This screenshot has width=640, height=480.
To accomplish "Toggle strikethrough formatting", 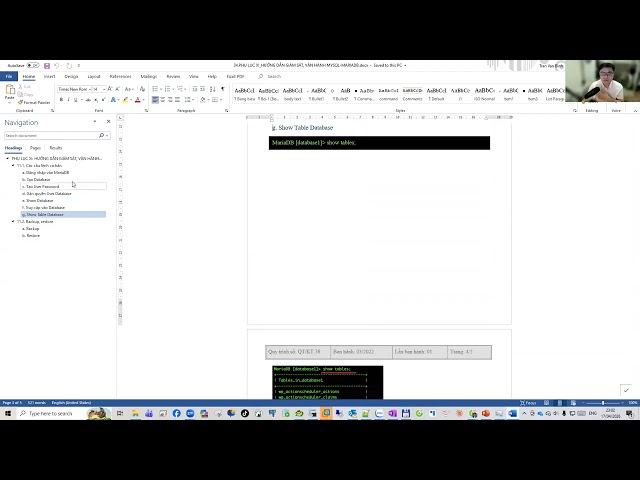I will point(88,100).
